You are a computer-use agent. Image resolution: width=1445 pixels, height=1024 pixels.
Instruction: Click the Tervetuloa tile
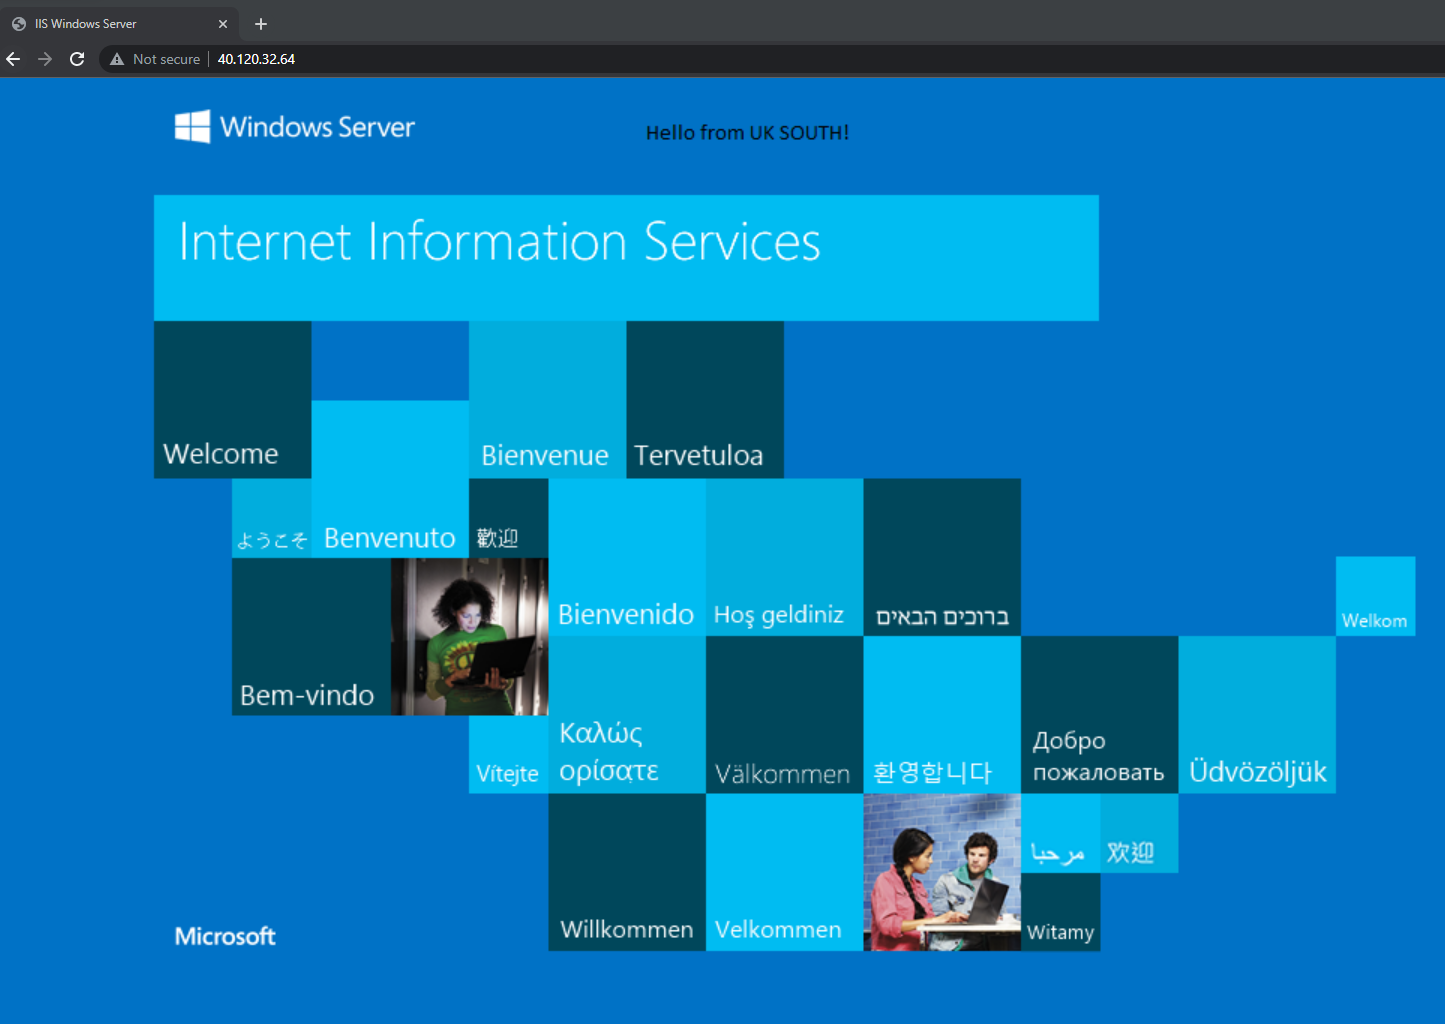[705, 400]
